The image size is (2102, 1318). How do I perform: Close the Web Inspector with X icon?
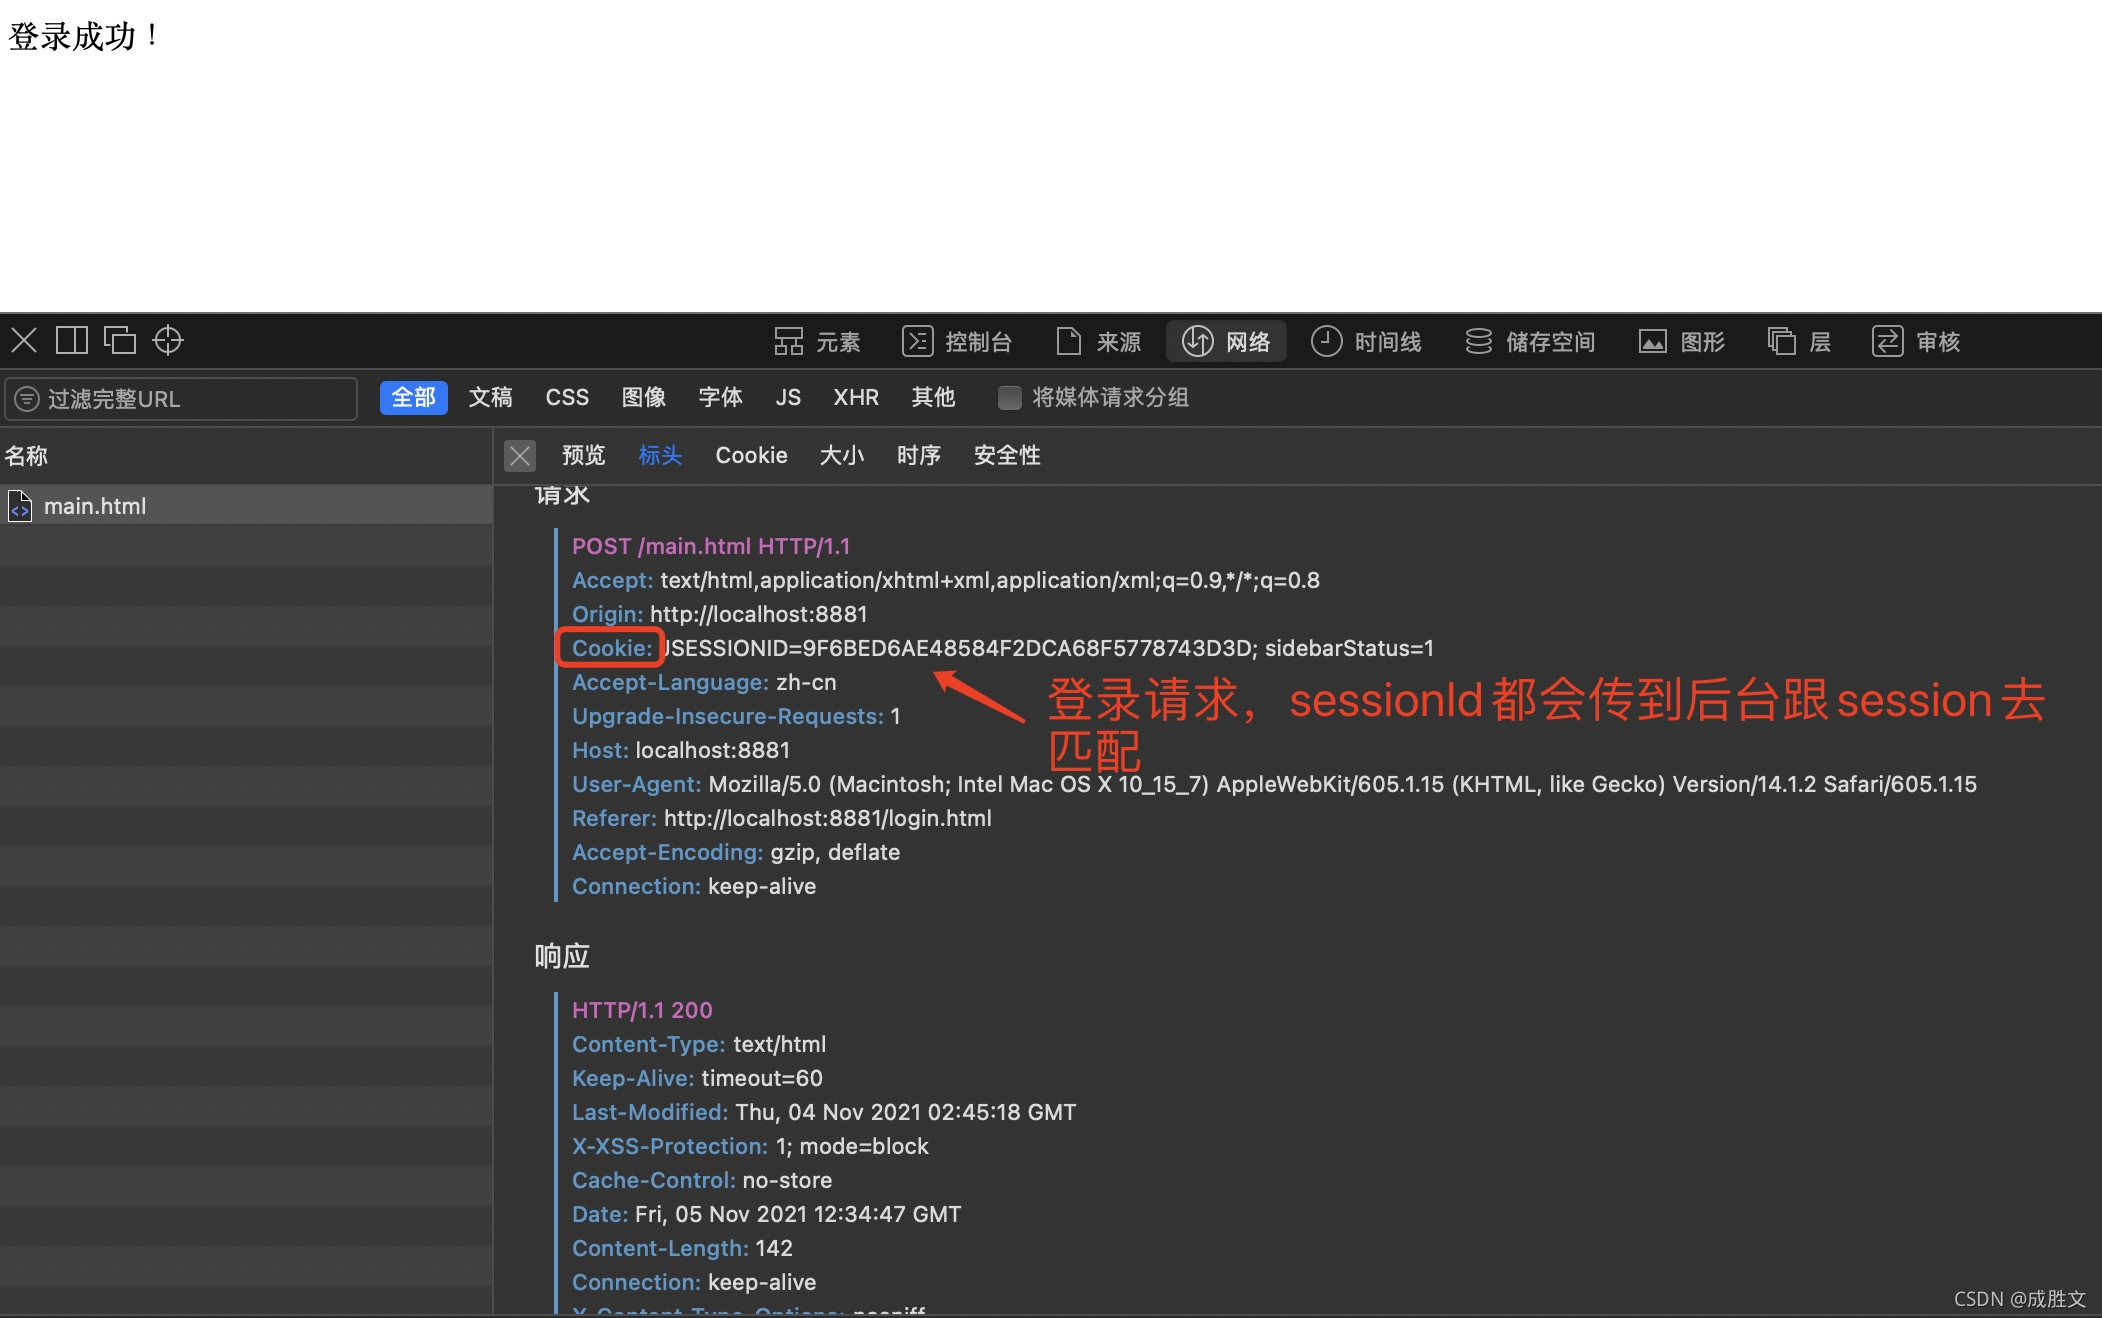click(24, 341)
